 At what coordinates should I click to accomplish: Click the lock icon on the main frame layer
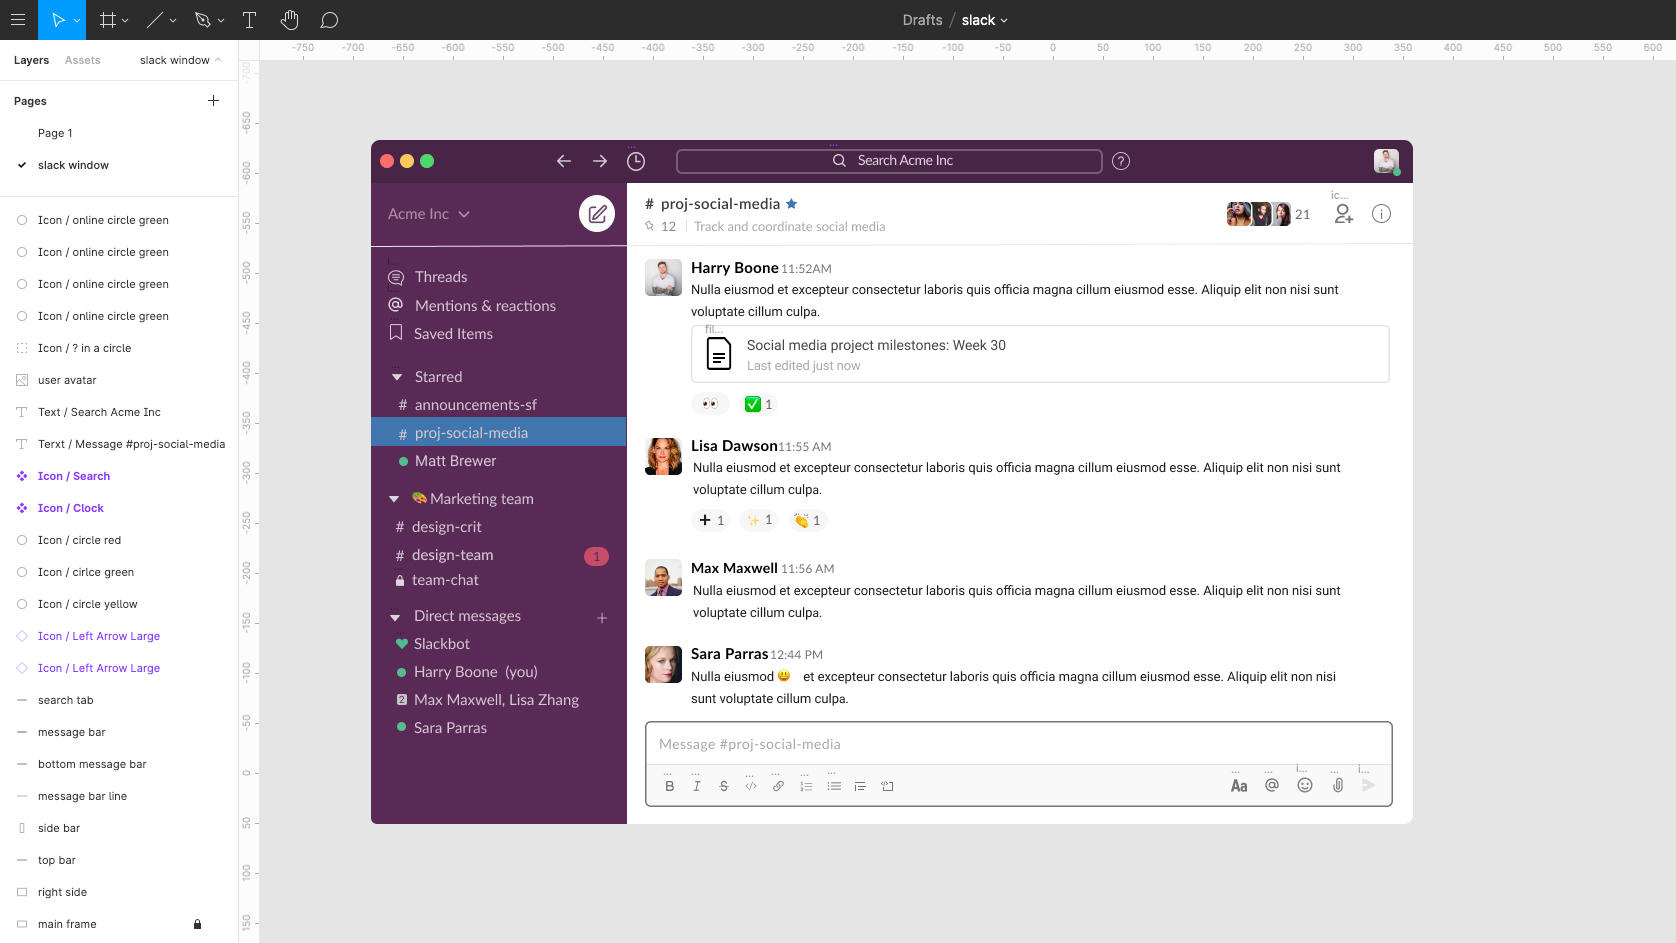pos(196,924)
